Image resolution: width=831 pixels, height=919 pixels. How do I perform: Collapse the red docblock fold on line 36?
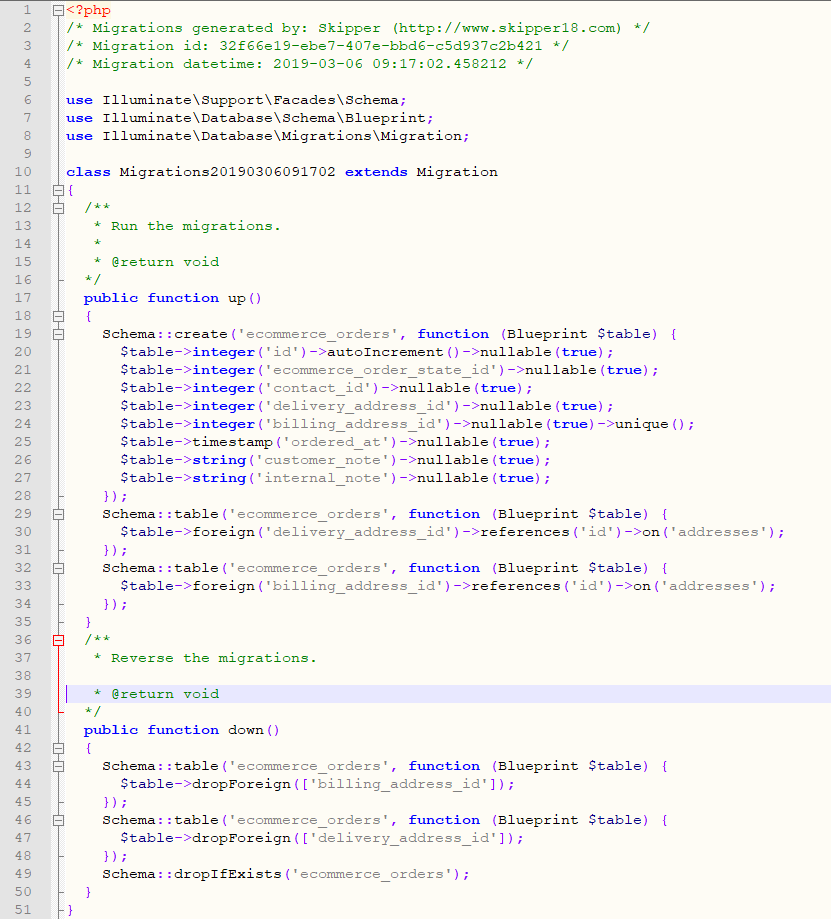58,640
